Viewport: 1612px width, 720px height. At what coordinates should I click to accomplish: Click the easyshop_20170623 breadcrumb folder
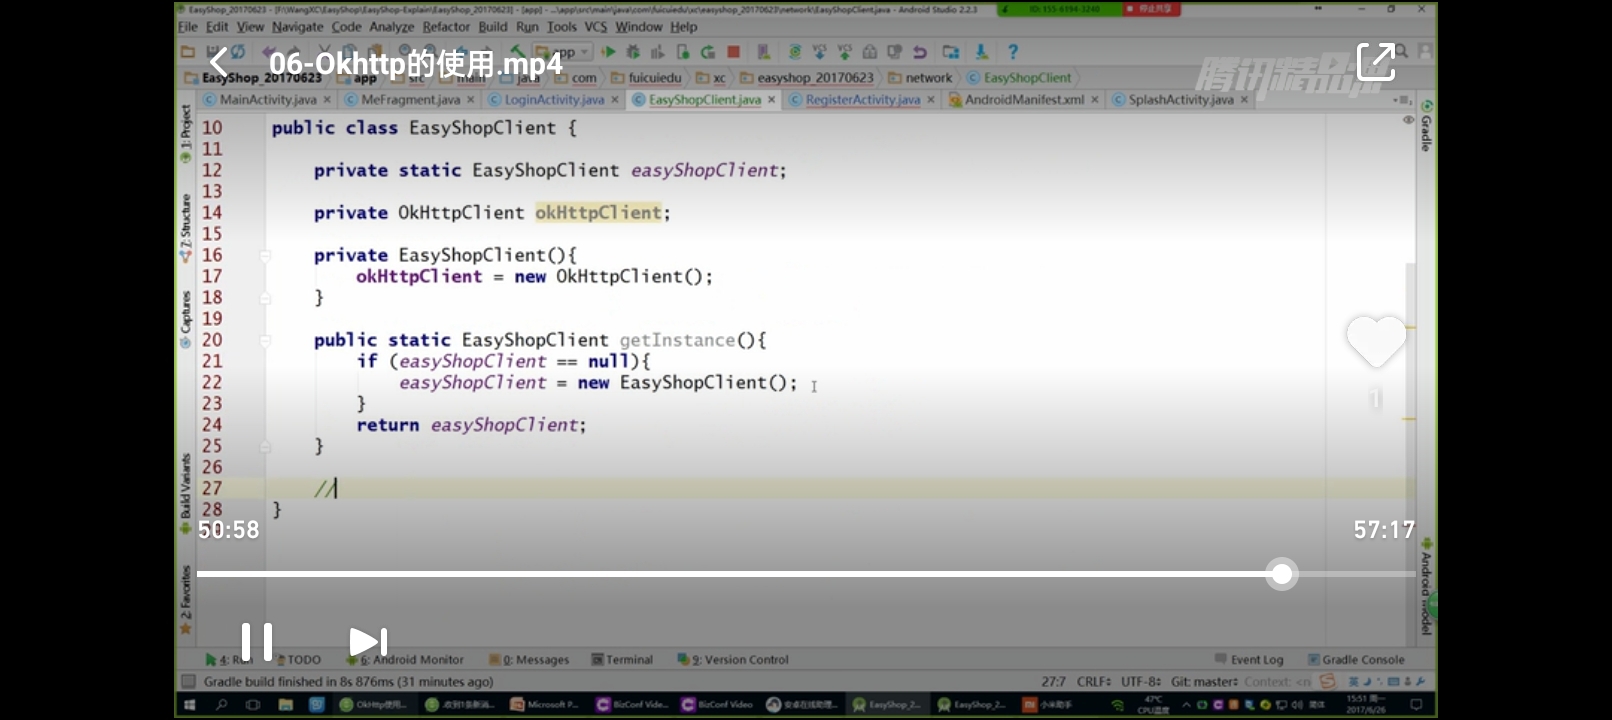coord(806,78)
